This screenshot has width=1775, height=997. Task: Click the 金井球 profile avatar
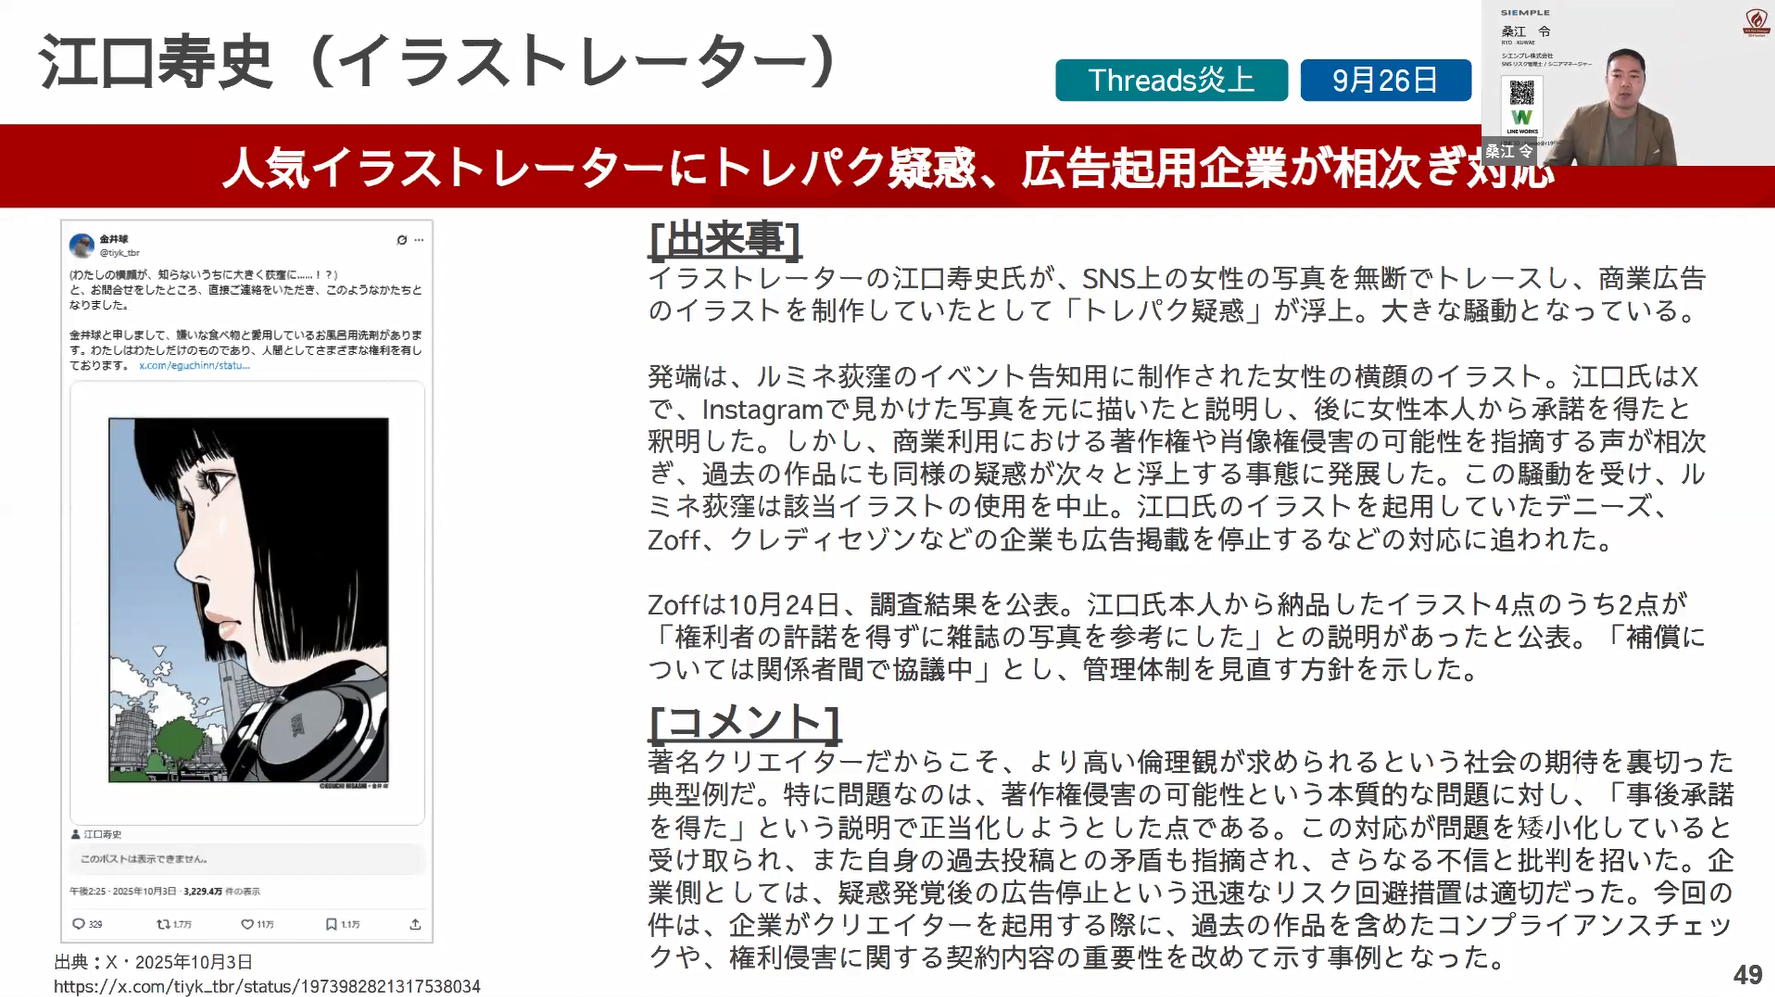point(82,245)
